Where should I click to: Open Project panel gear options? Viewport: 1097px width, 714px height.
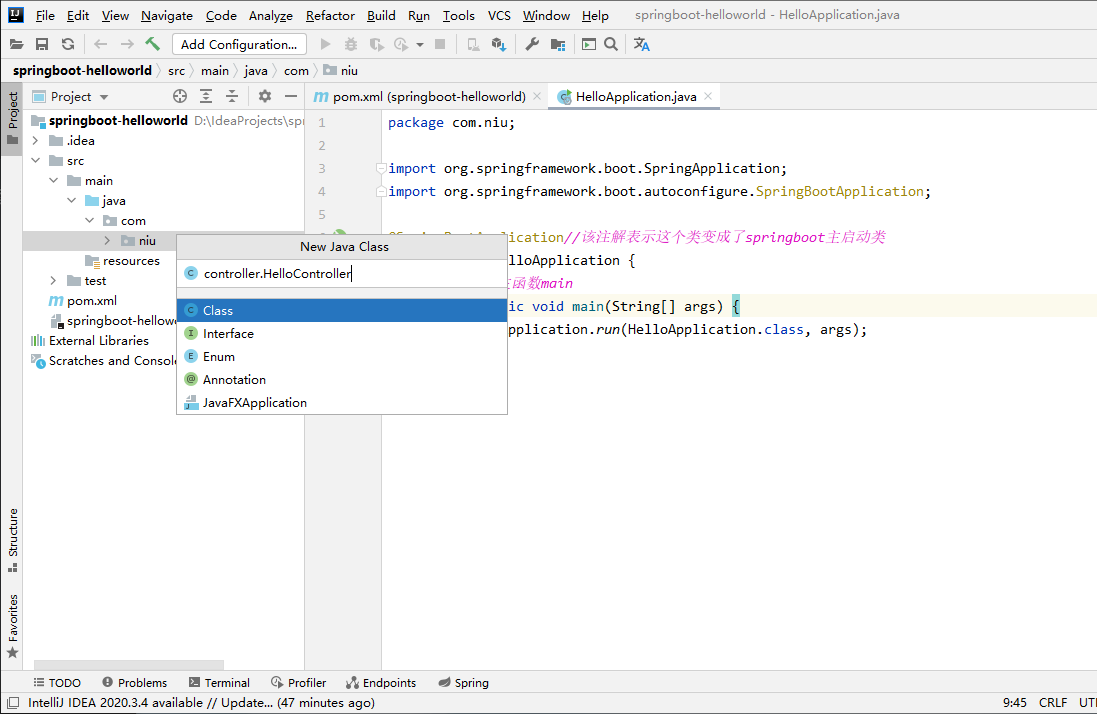[x=265, y=96]
